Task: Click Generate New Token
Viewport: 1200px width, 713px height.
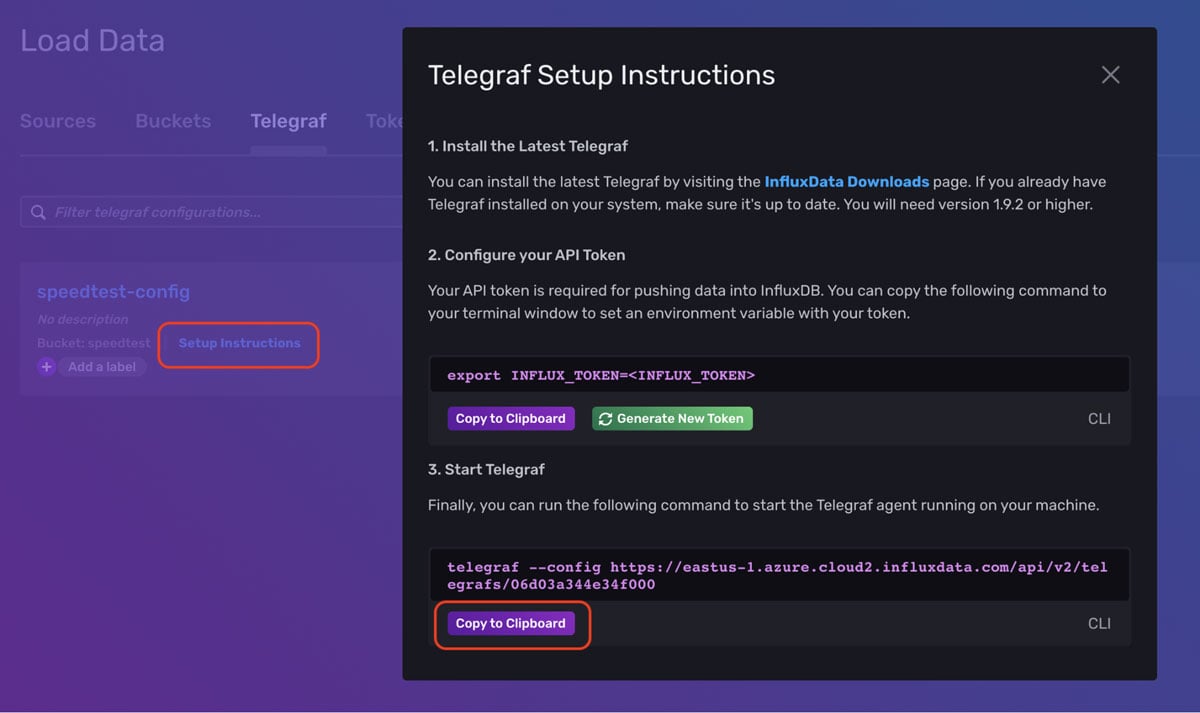Action: point(672,418)
